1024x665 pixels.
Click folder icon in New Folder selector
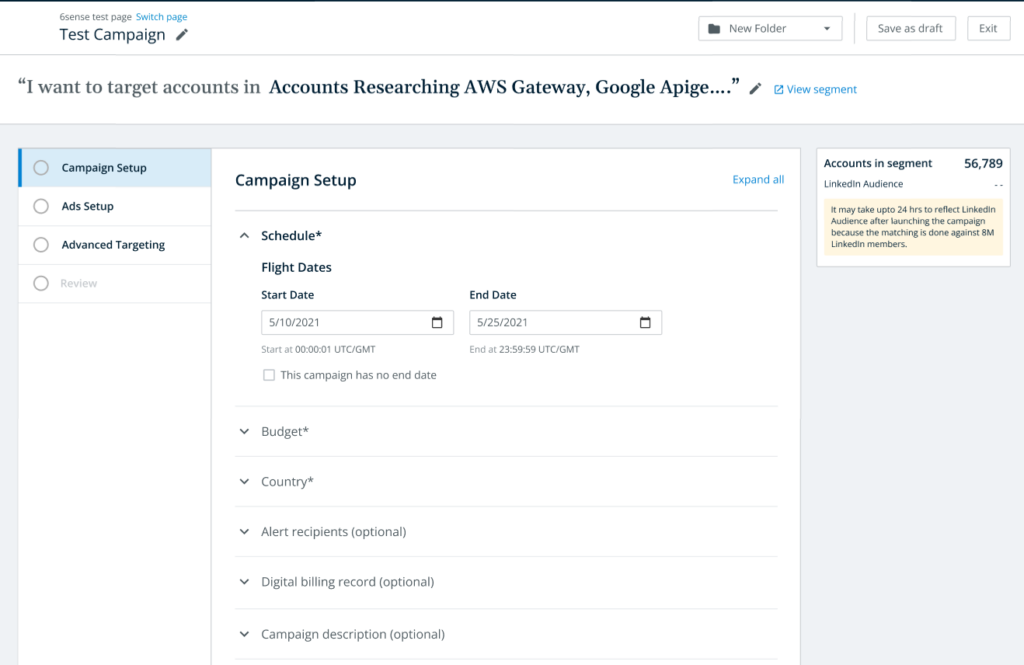point(714,29)
